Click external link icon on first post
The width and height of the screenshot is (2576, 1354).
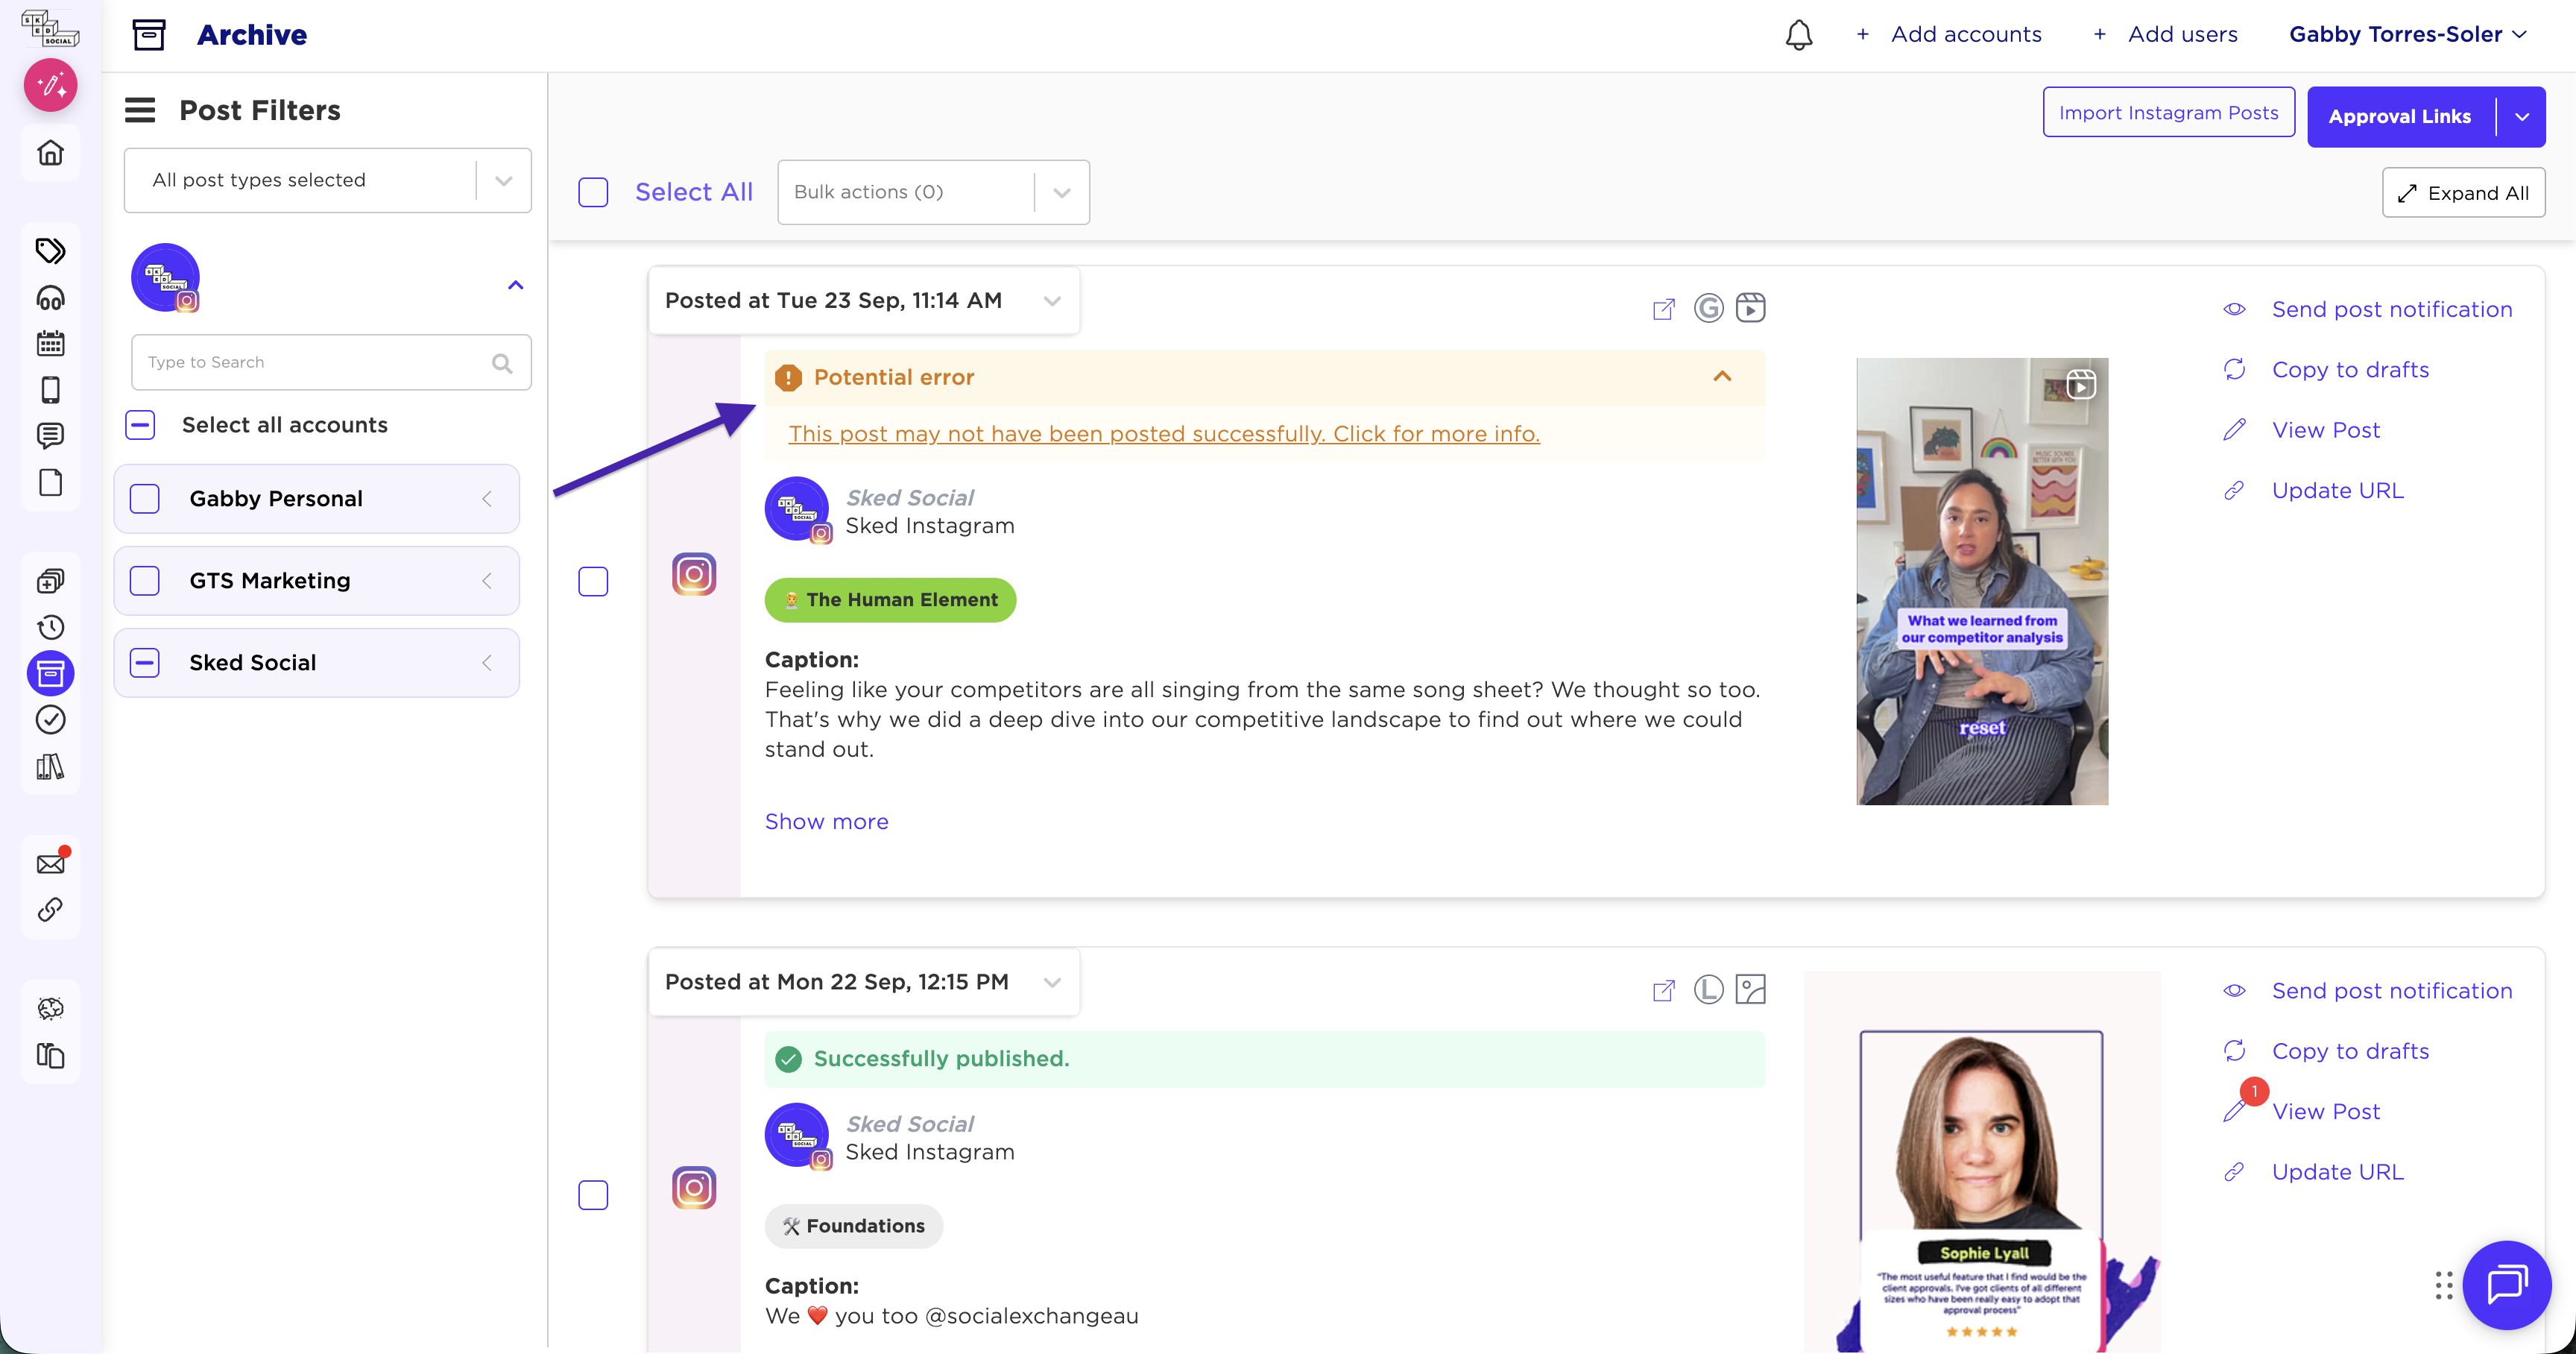[x=1663, y=309]
